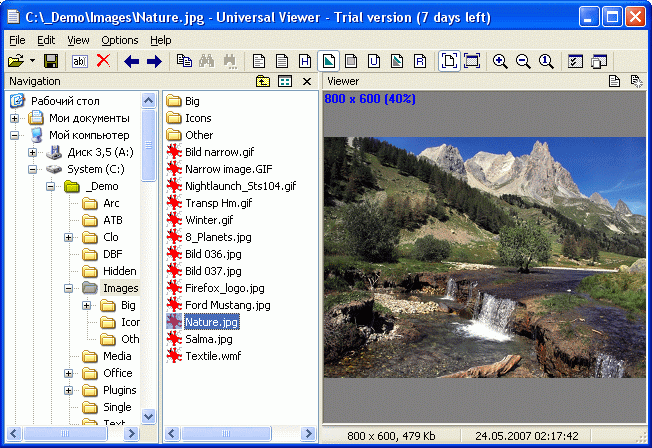Click the page icon in Viewer header
The width and height of the screenshot is (652, 448).
point(614,81)
